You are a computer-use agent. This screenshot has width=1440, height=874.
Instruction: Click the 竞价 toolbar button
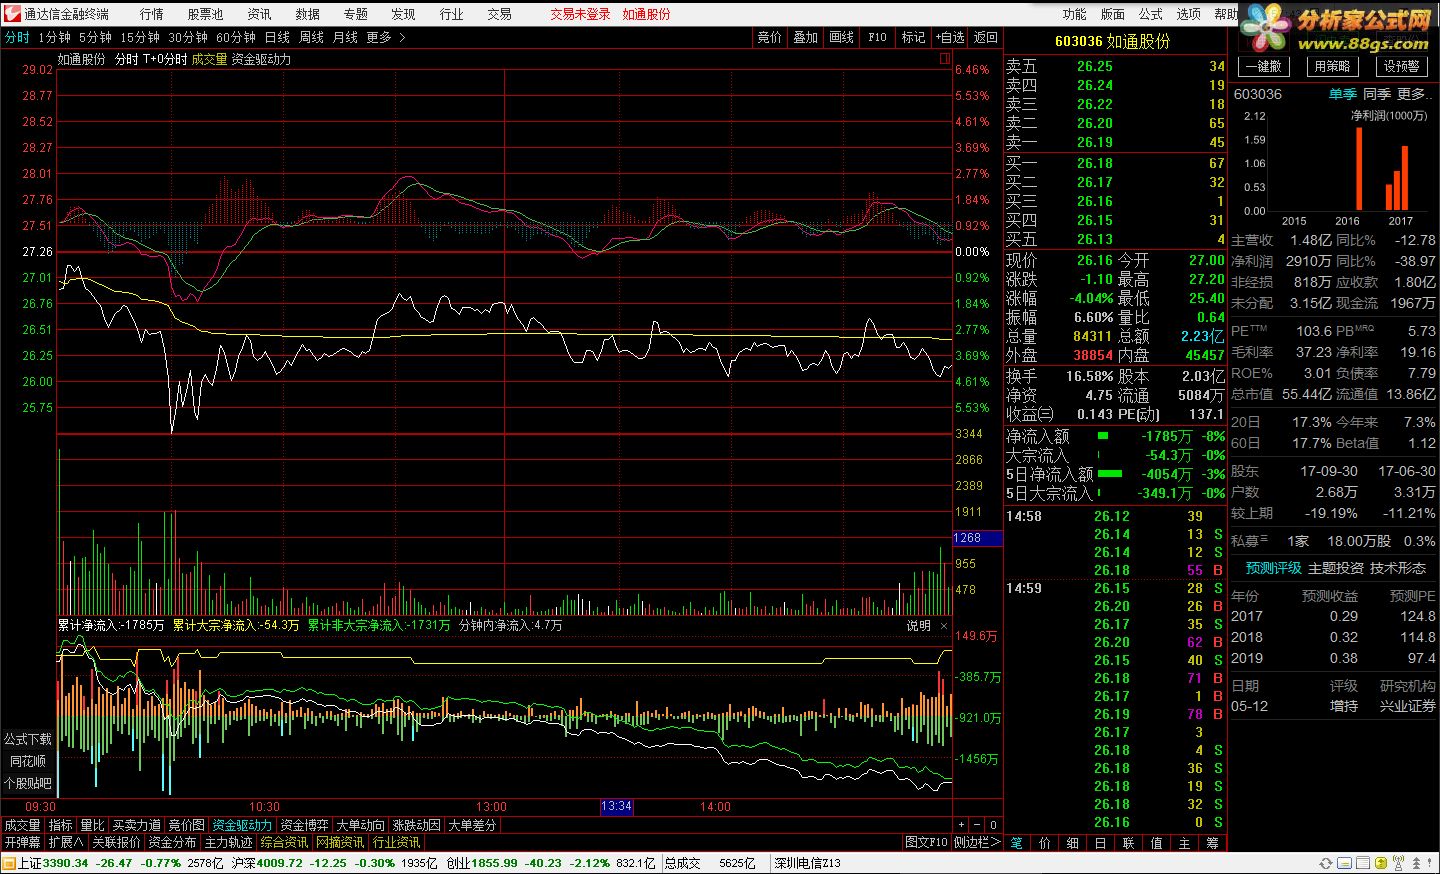[769, 37]
